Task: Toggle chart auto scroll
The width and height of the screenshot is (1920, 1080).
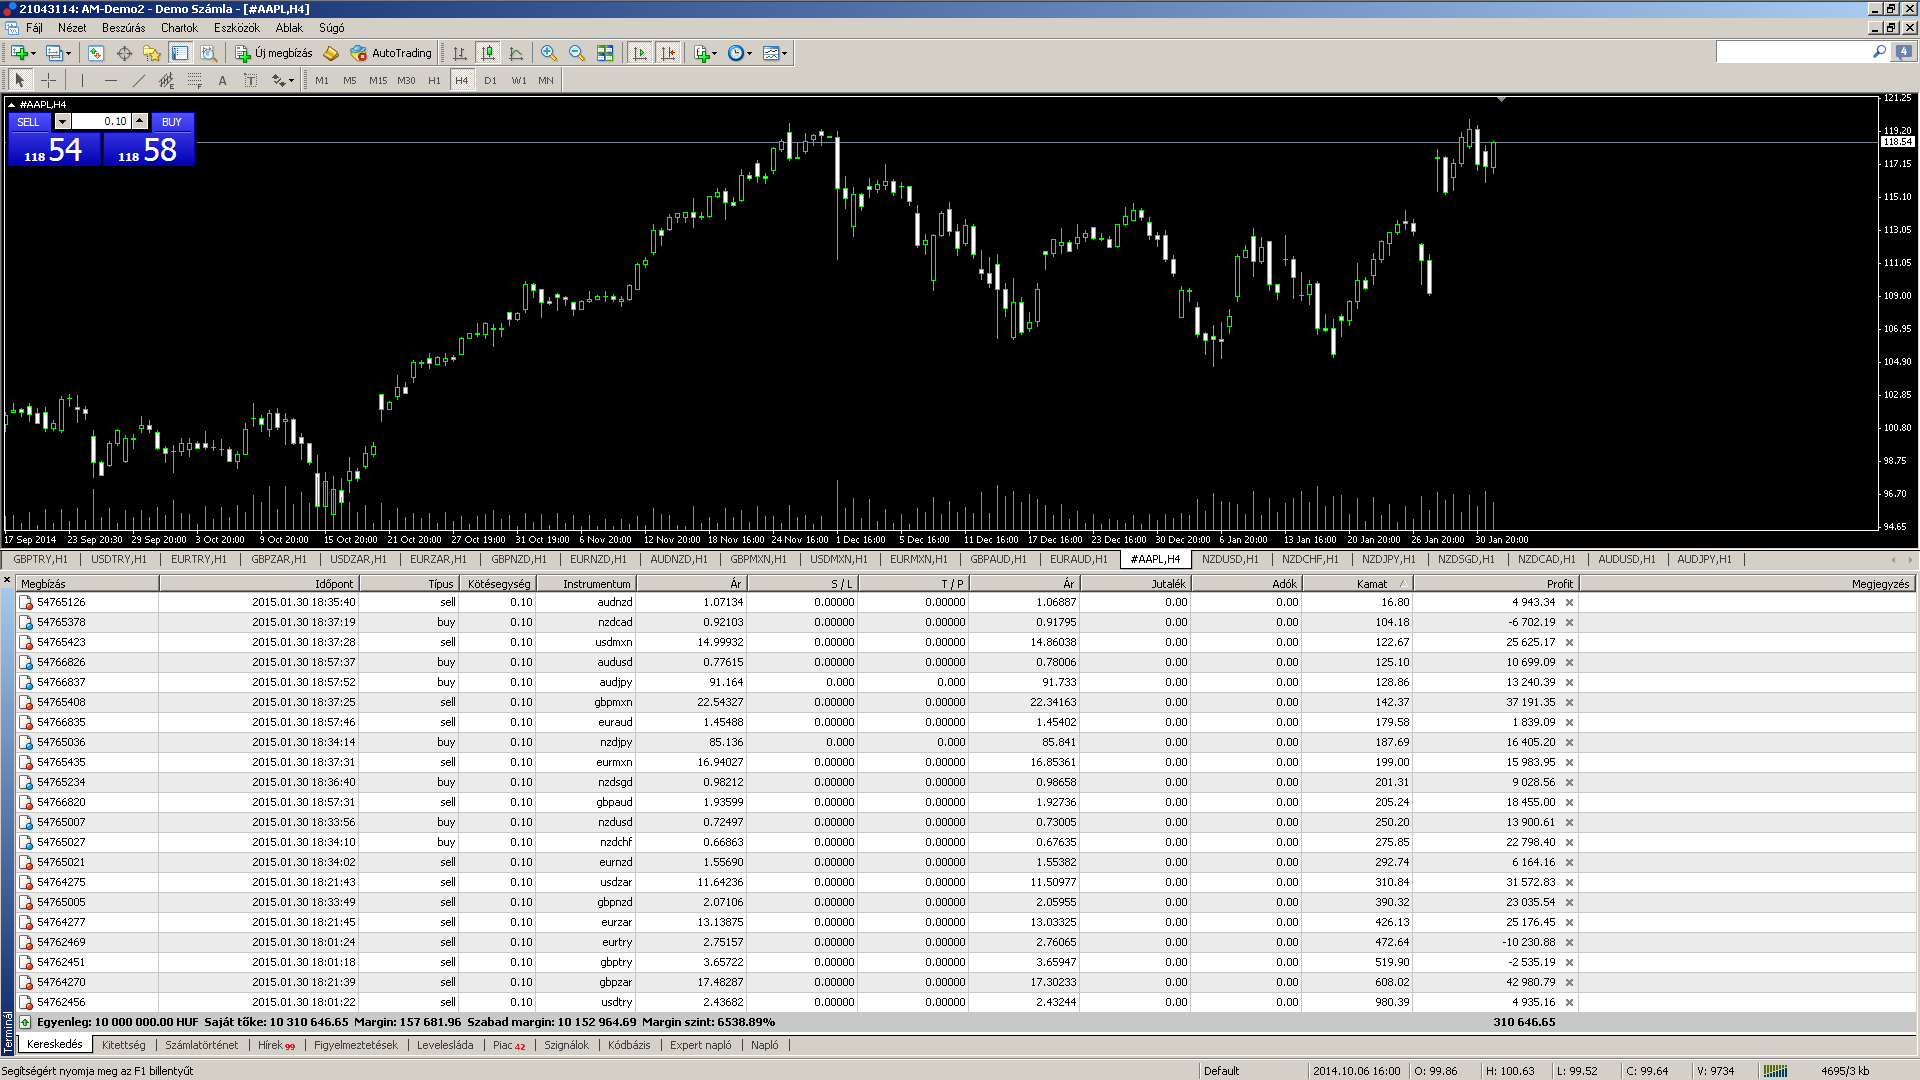Action: [640, 53]
